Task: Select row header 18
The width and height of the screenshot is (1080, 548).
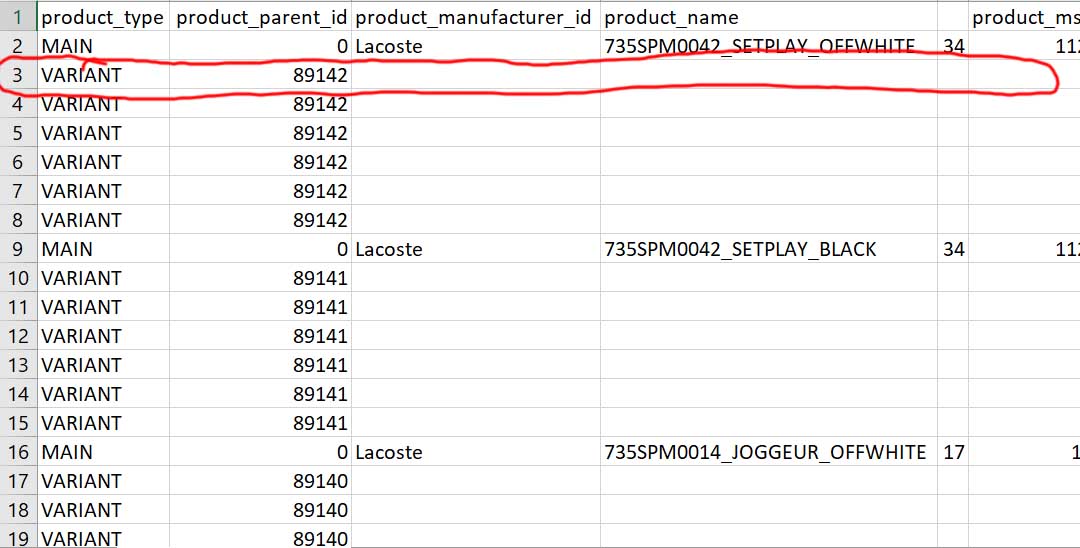Action: [x=18, y=509]
